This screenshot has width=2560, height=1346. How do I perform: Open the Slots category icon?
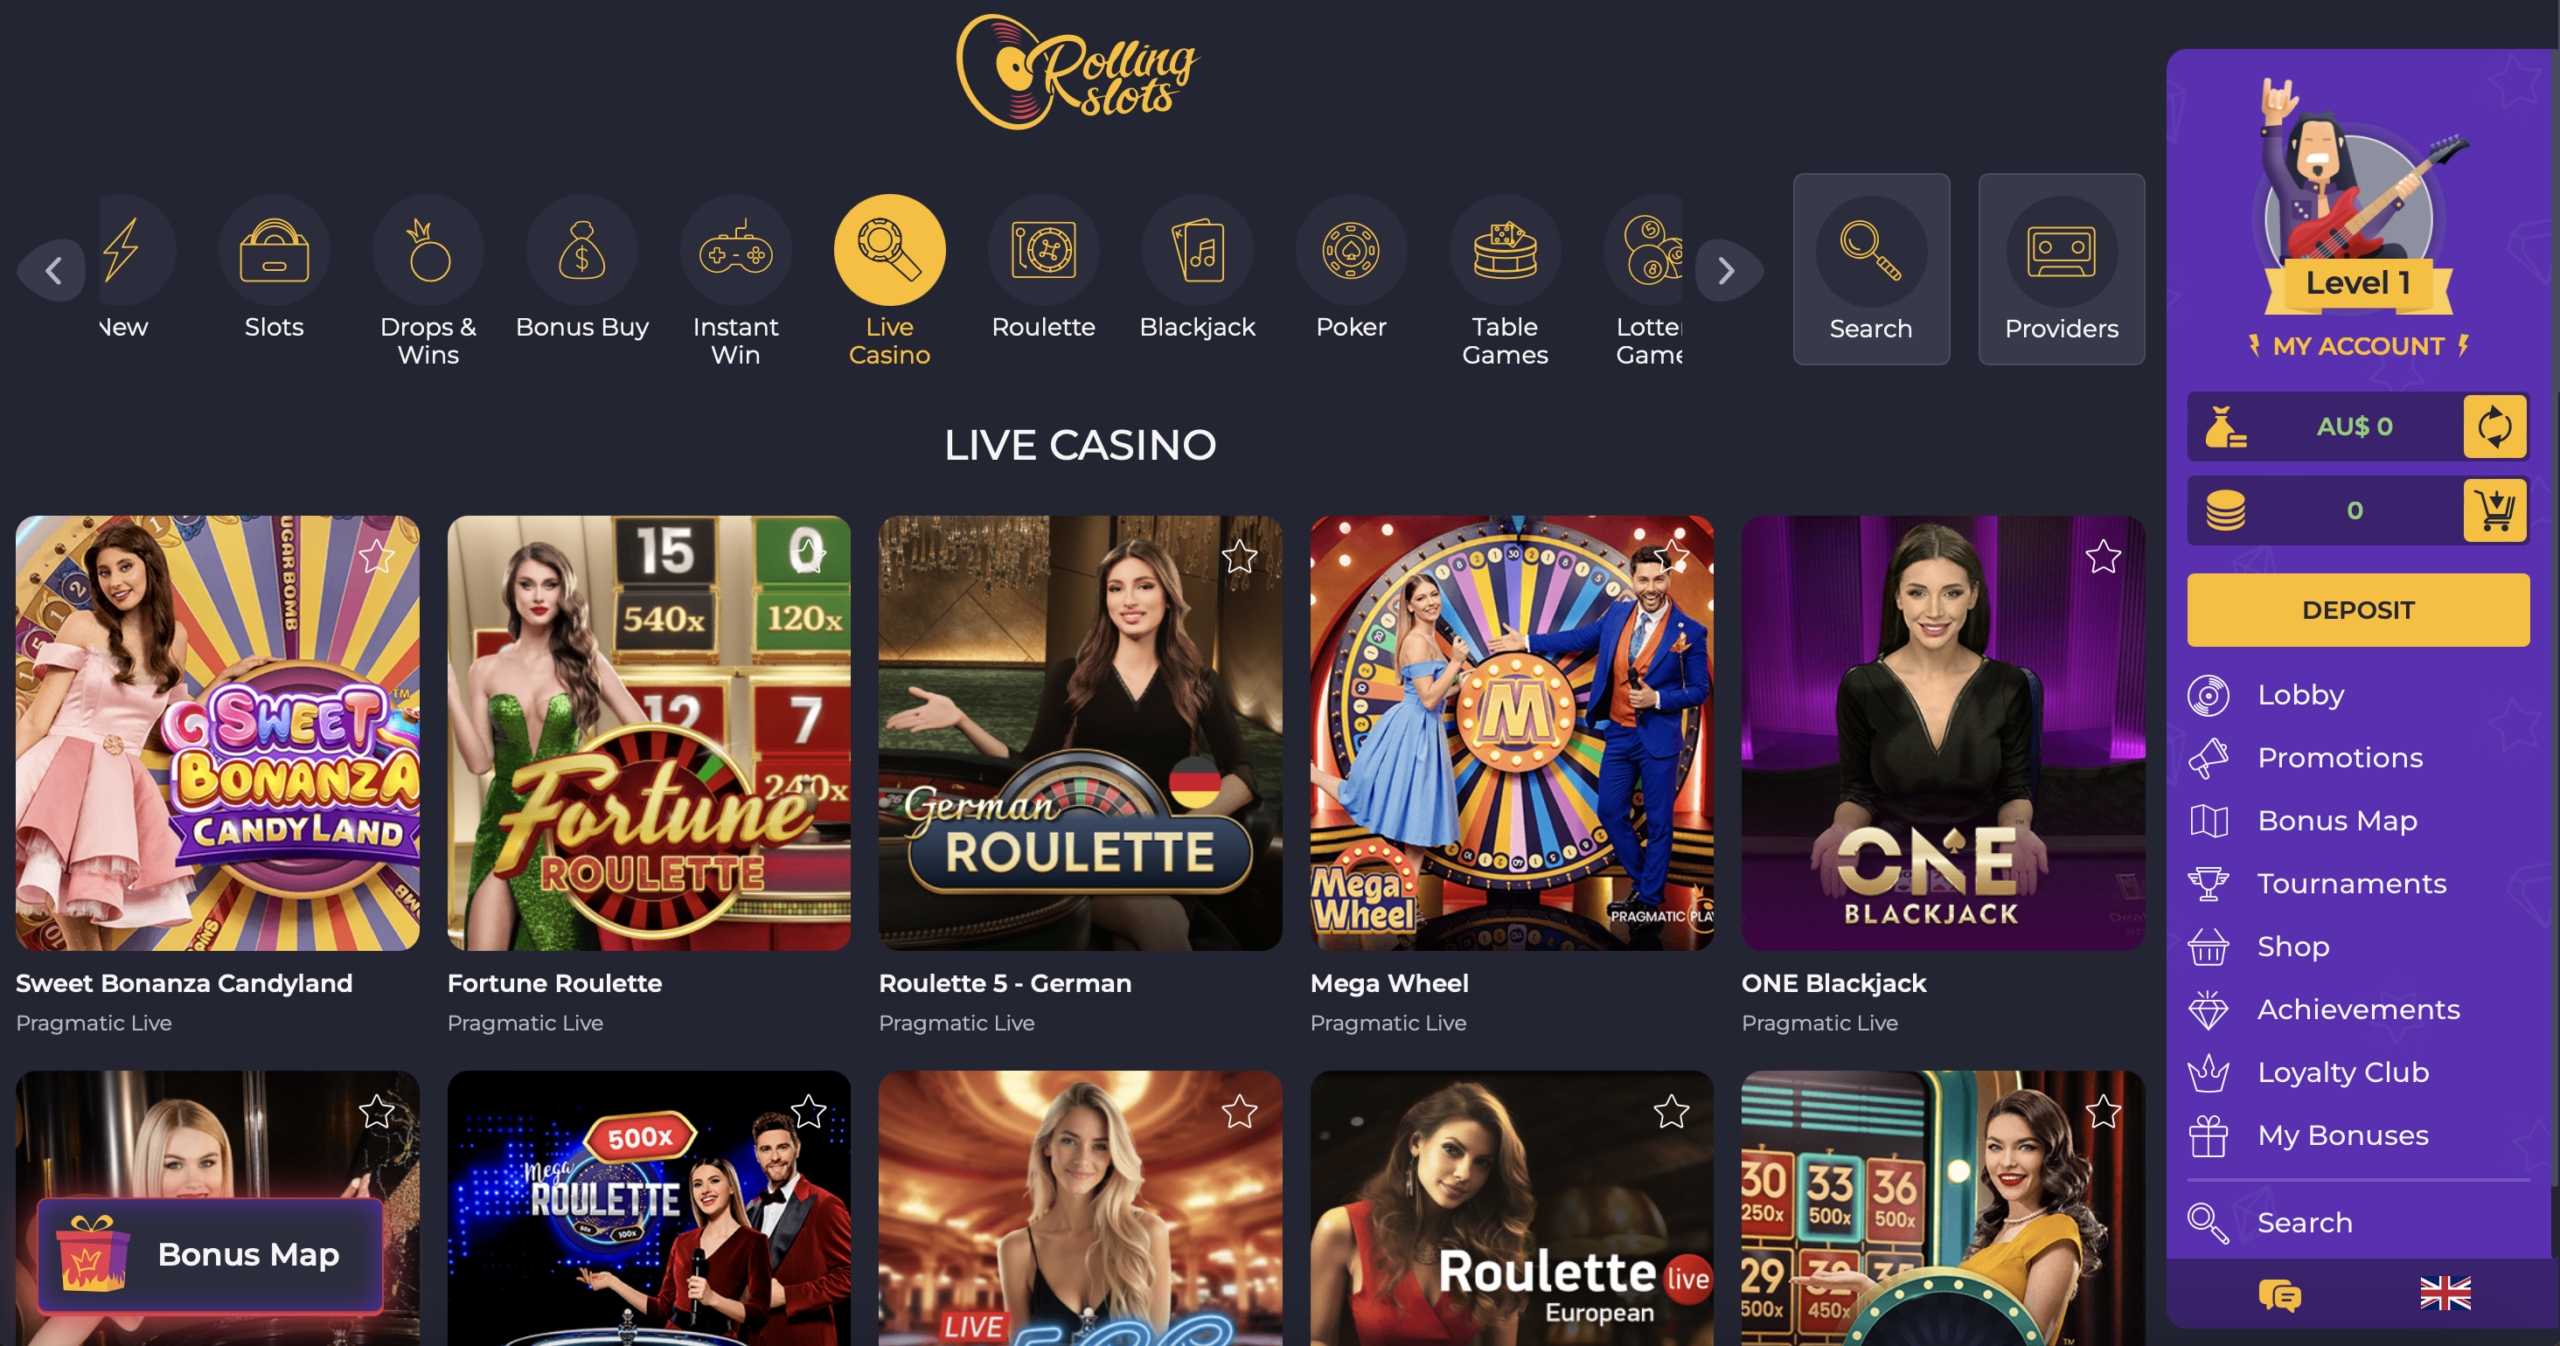(x=274, y=250)
